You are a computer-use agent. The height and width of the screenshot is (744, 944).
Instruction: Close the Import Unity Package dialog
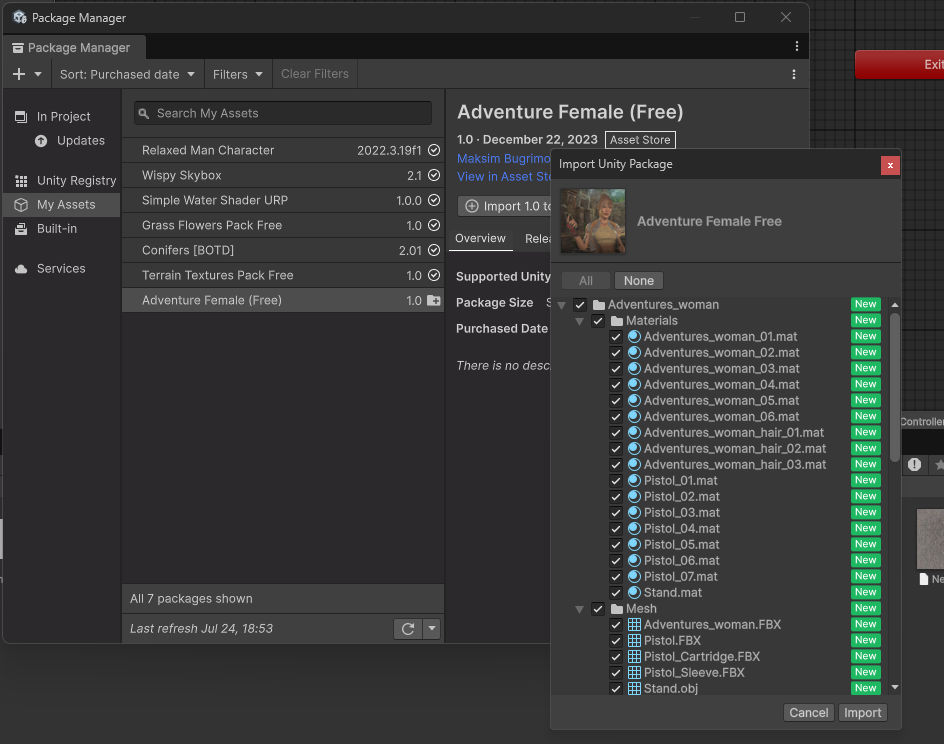point(889,165)
